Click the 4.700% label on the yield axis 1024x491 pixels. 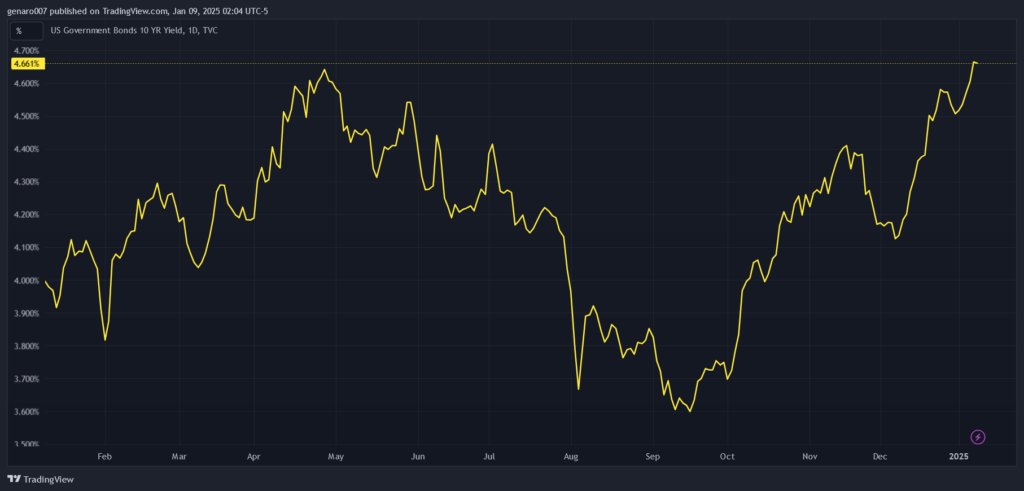(x=26, y=50)
